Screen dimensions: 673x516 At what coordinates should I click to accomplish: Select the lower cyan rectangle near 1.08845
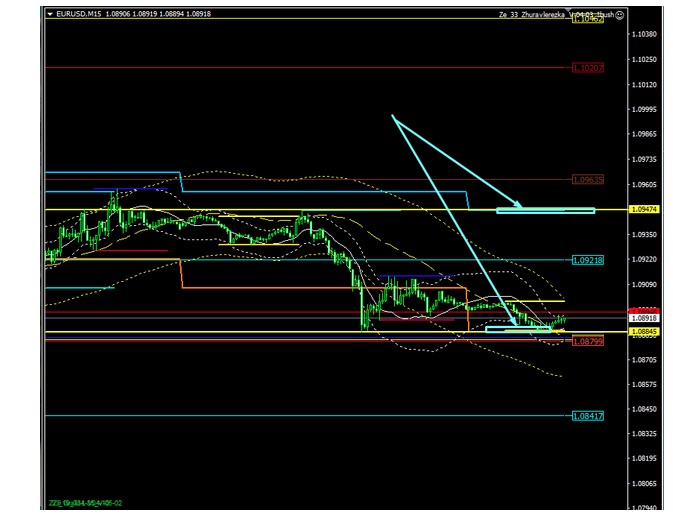[x=517, y=328]
